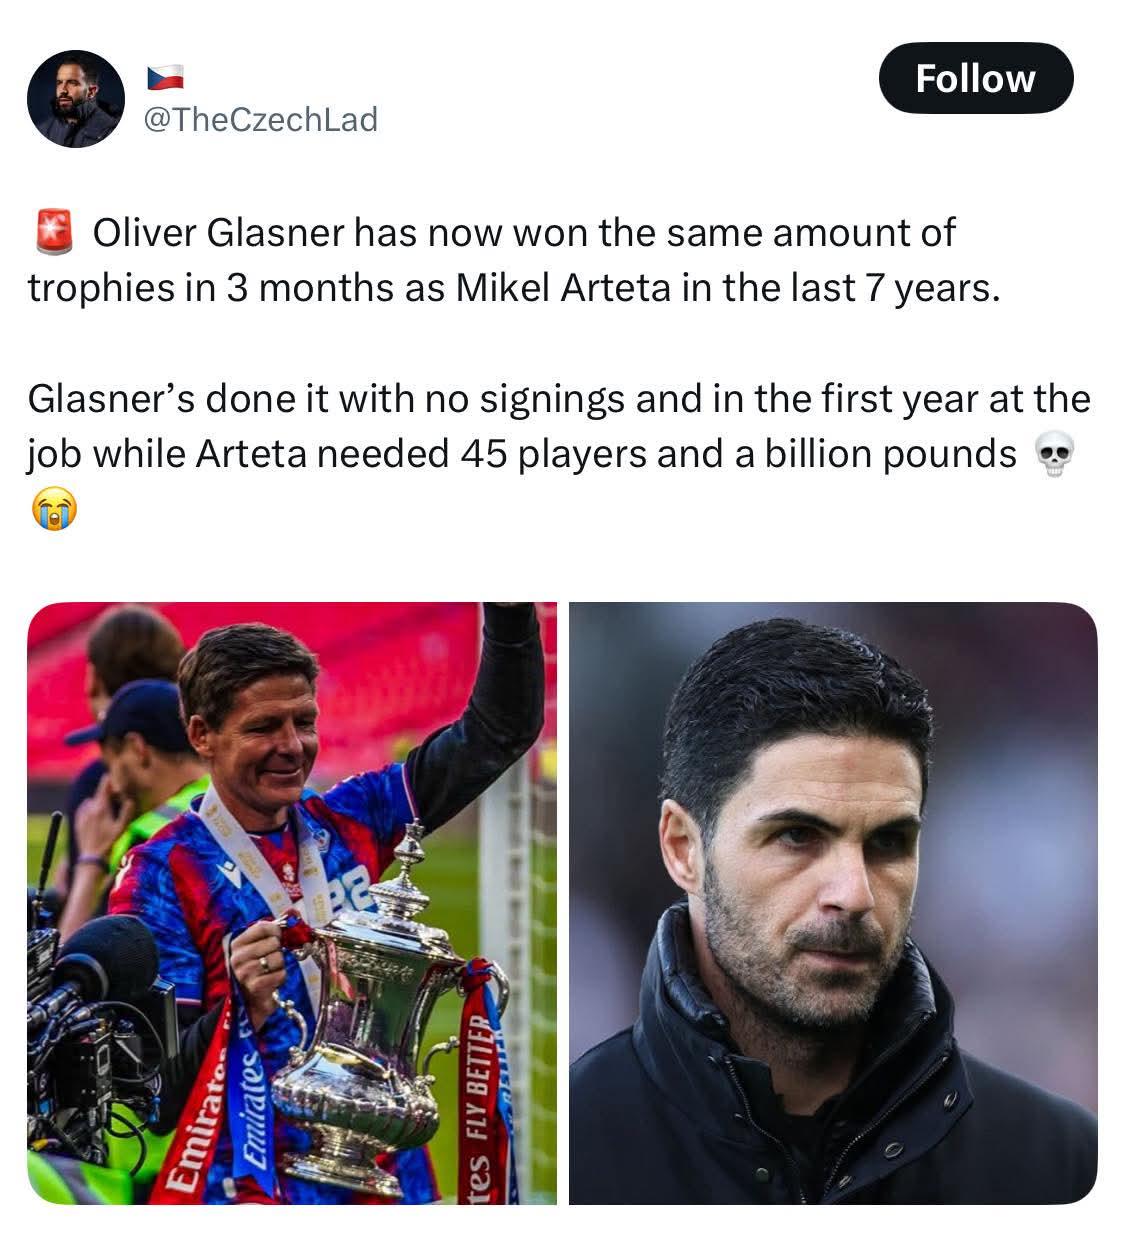This screenshot has width=1125, height=1235.
Task: Click the loudly crying face emoji
Action: (x=53, y=510)
